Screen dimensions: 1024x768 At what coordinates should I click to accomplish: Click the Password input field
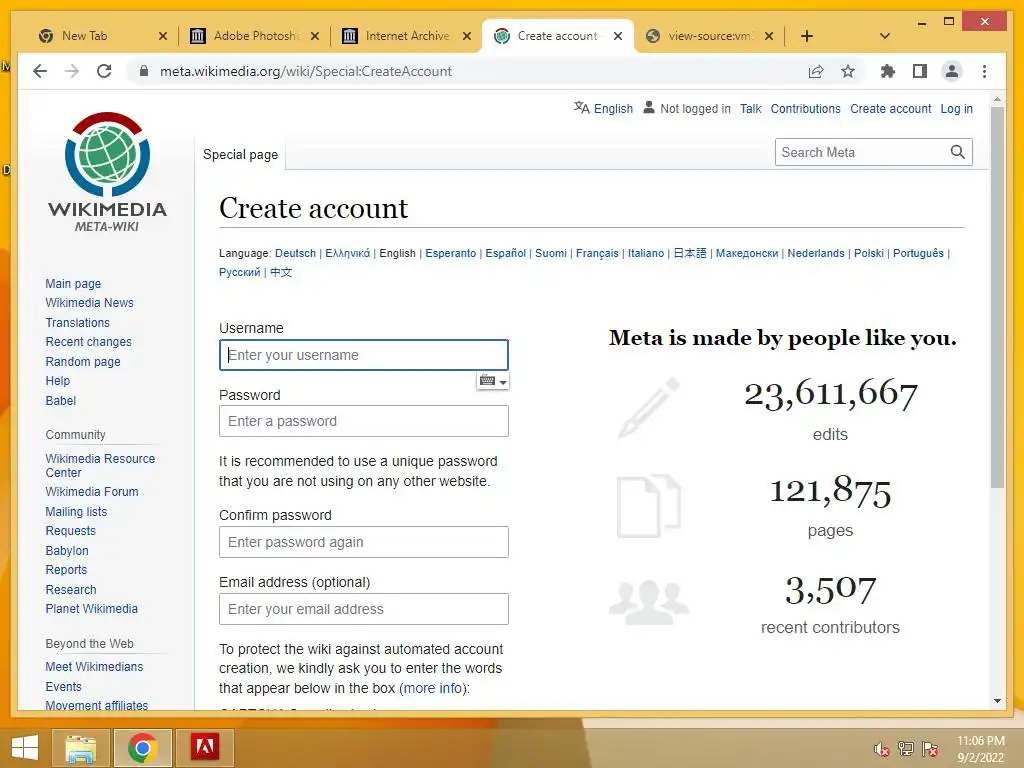(364, 421)
